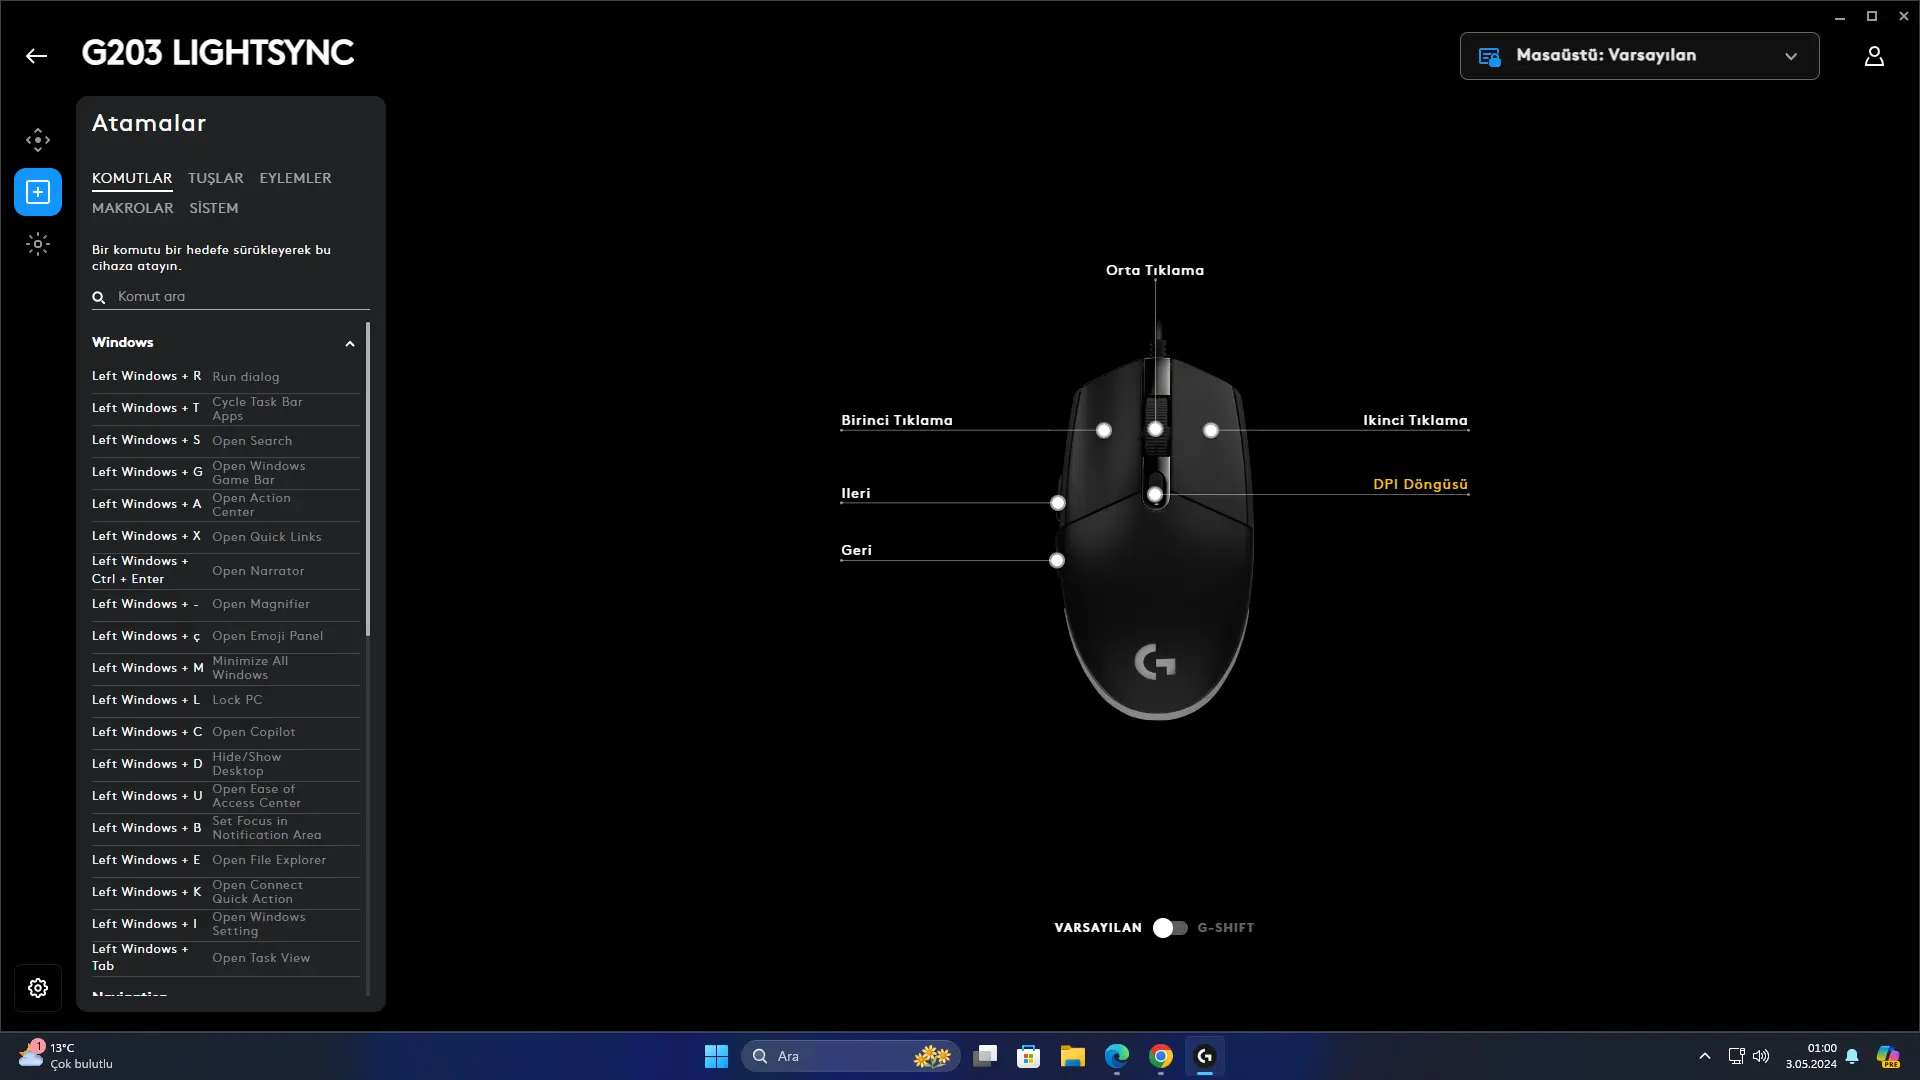The image size is (1920, 1080).
Task: Open the sensitivity DPI crosshair icon
Action: tap(38, 140)
